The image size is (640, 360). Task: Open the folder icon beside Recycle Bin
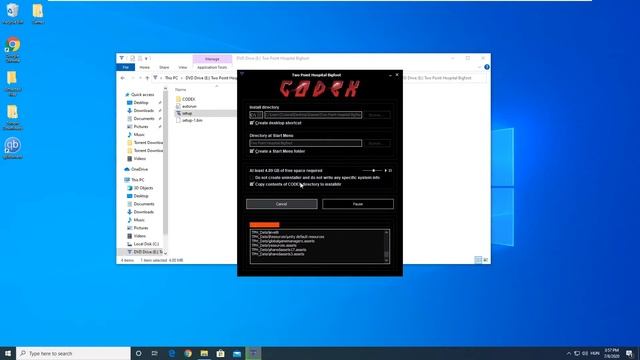pyautogui.click(x=38, y=13)
